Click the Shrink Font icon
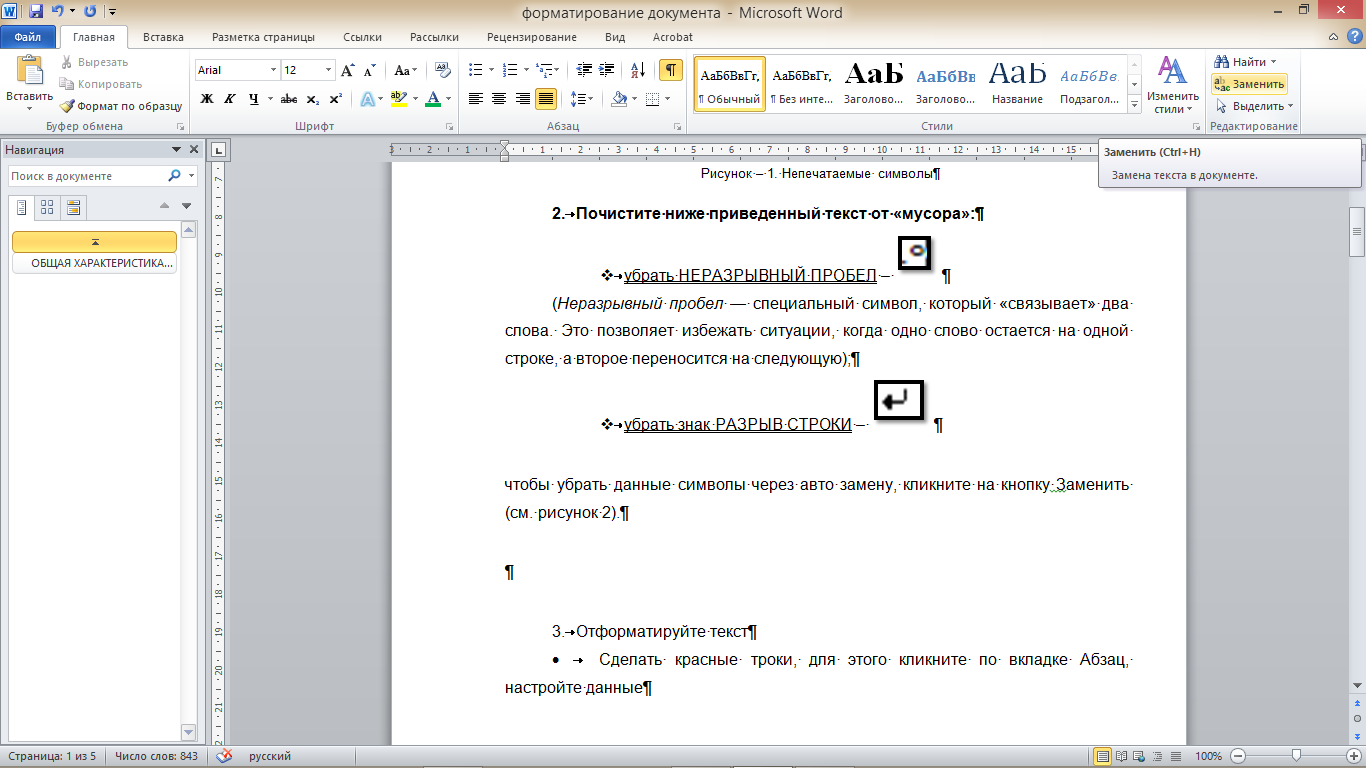Image resolution: width=1366 pixels, height=768 pixels. coord(369,70)
